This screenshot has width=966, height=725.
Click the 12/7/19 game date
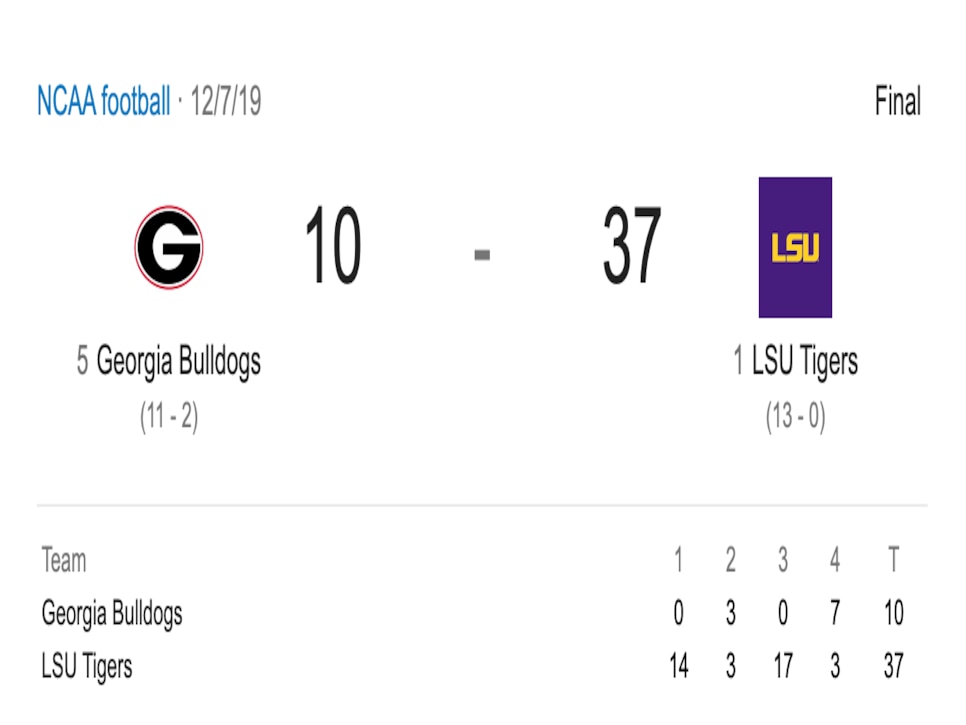[x=226, y=101]
